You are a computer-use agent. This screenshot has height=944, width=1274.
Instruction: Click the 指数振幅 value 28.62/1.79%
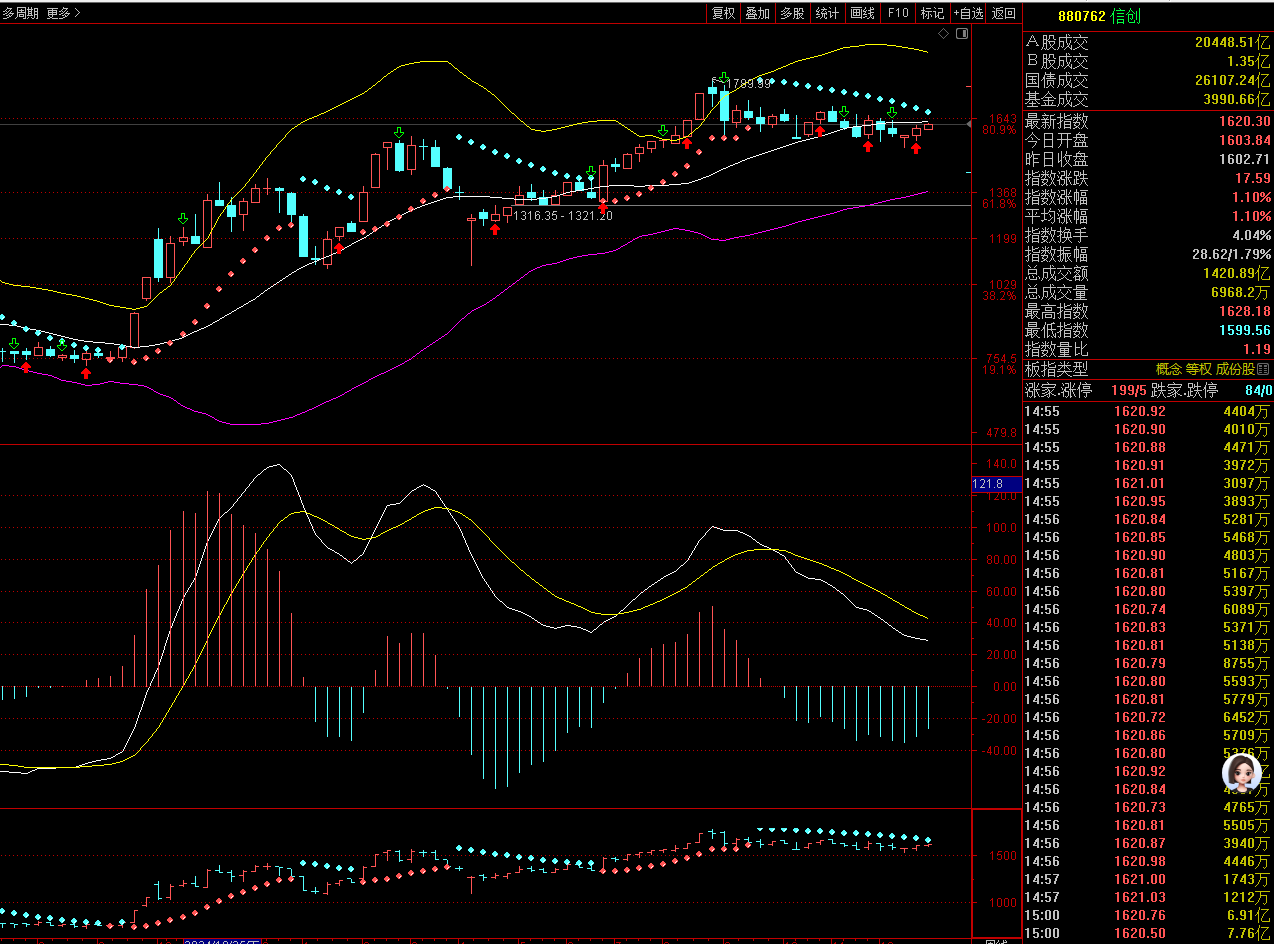click(1231, 254)
